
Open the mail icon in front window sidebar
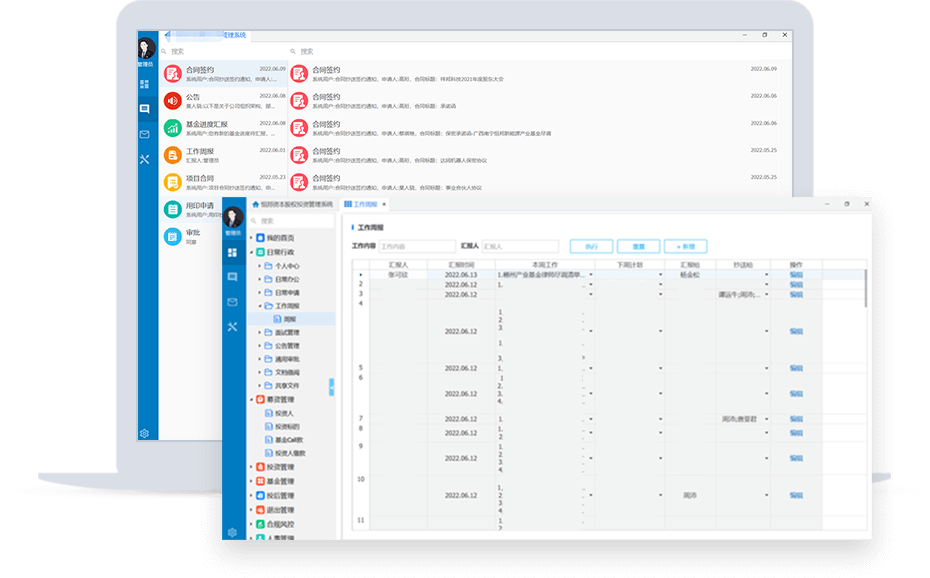click(232, 302)
